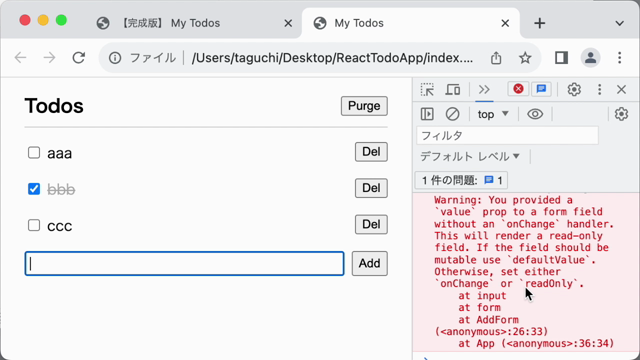Click the 'ccc' todo label
640x360 pixels.
click(60, 226)
